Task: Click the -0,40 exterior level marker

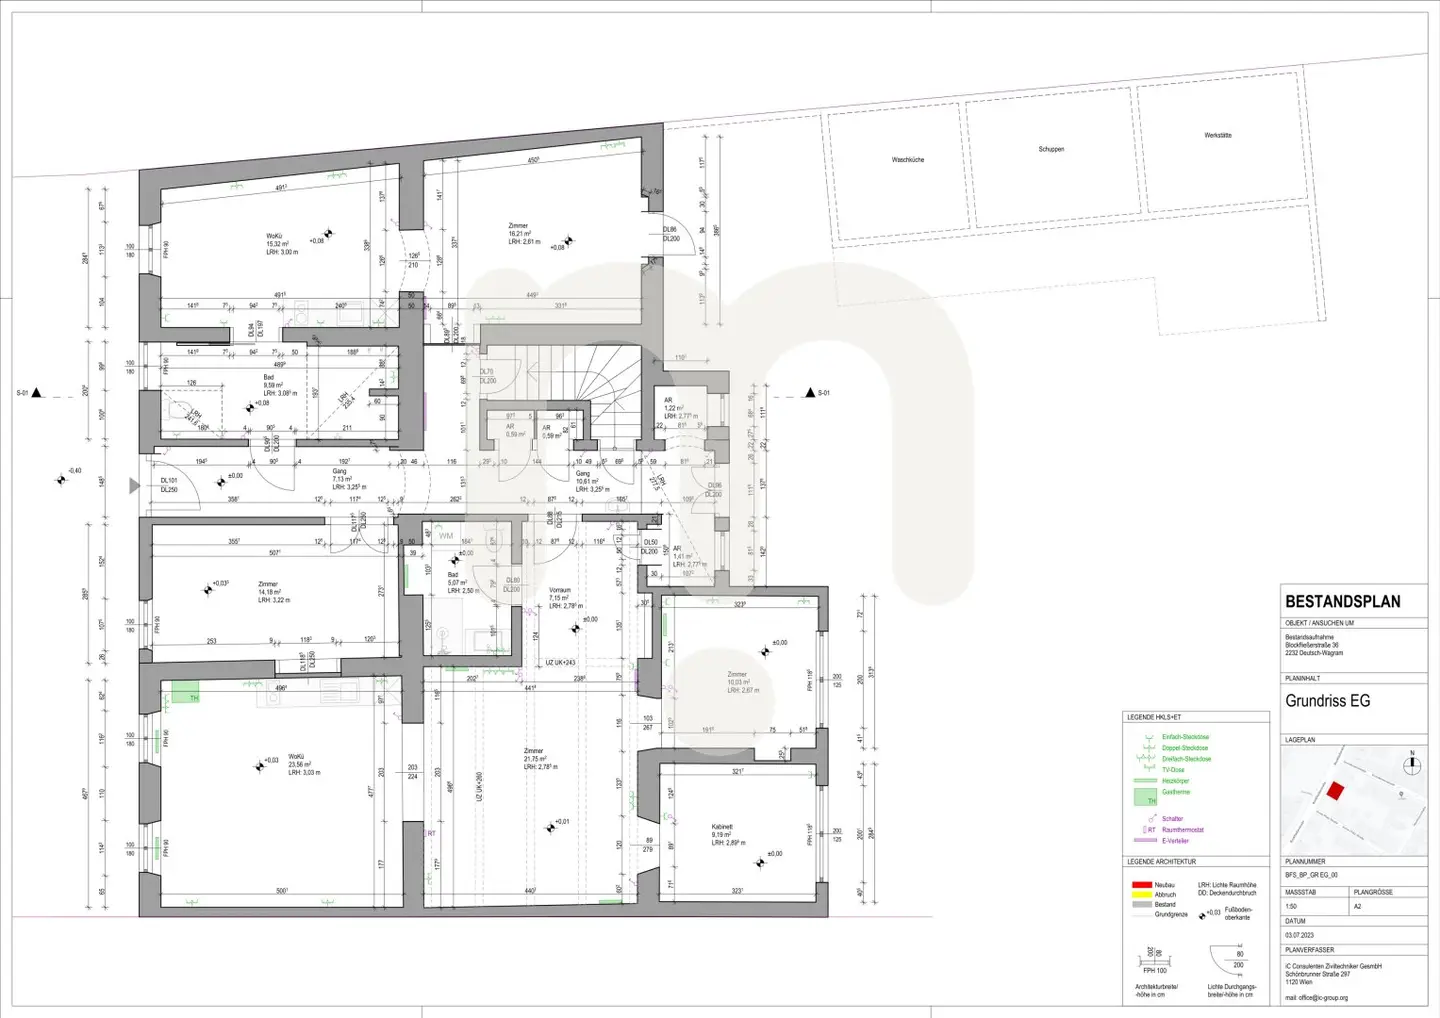Action: point(62,479)
